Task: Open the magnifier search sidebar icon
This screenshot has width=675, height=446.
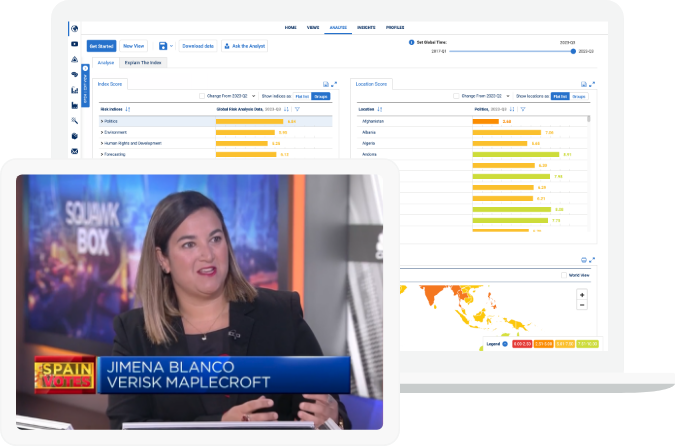Action: point(74,121)
